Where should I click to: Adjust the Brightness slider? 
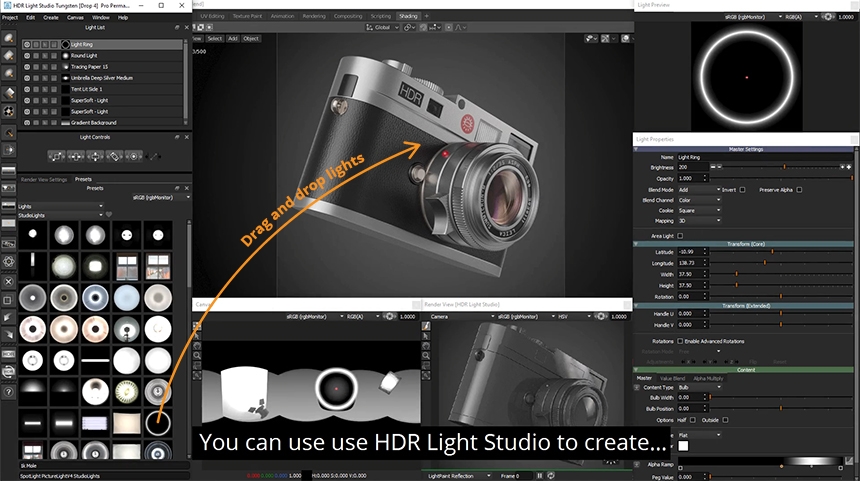point(781,167)
